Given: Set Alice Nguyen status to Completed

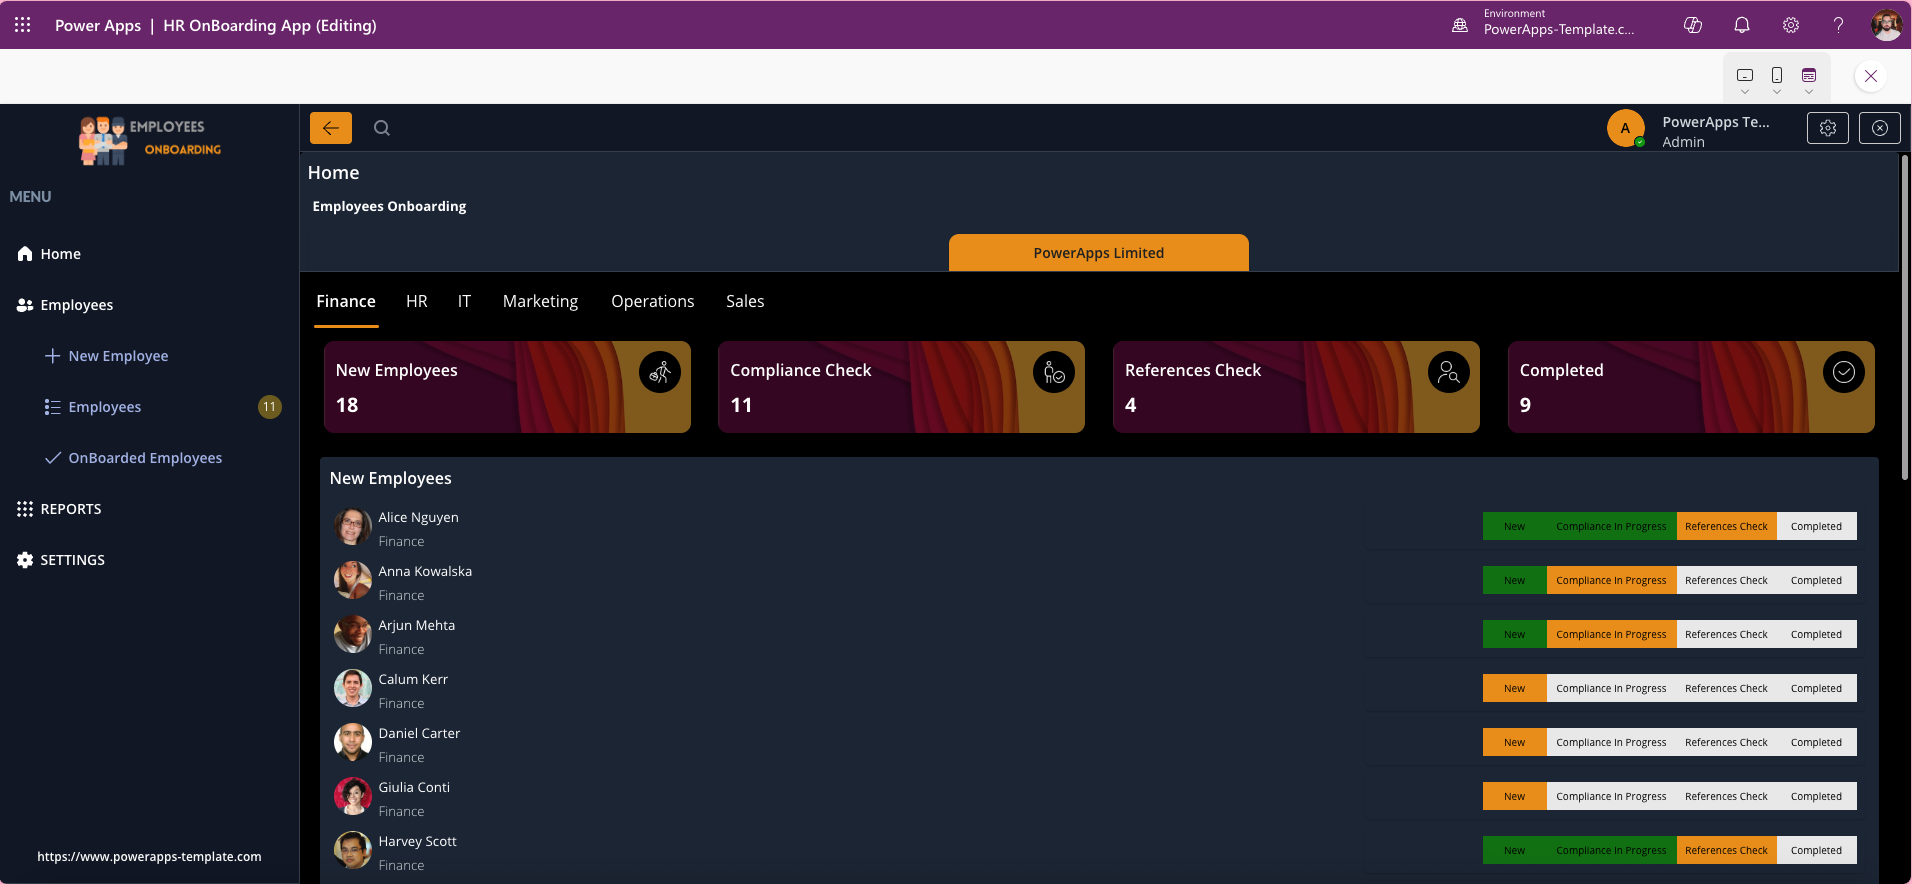Looking at the screenshot, I should tap(1816, 526).
